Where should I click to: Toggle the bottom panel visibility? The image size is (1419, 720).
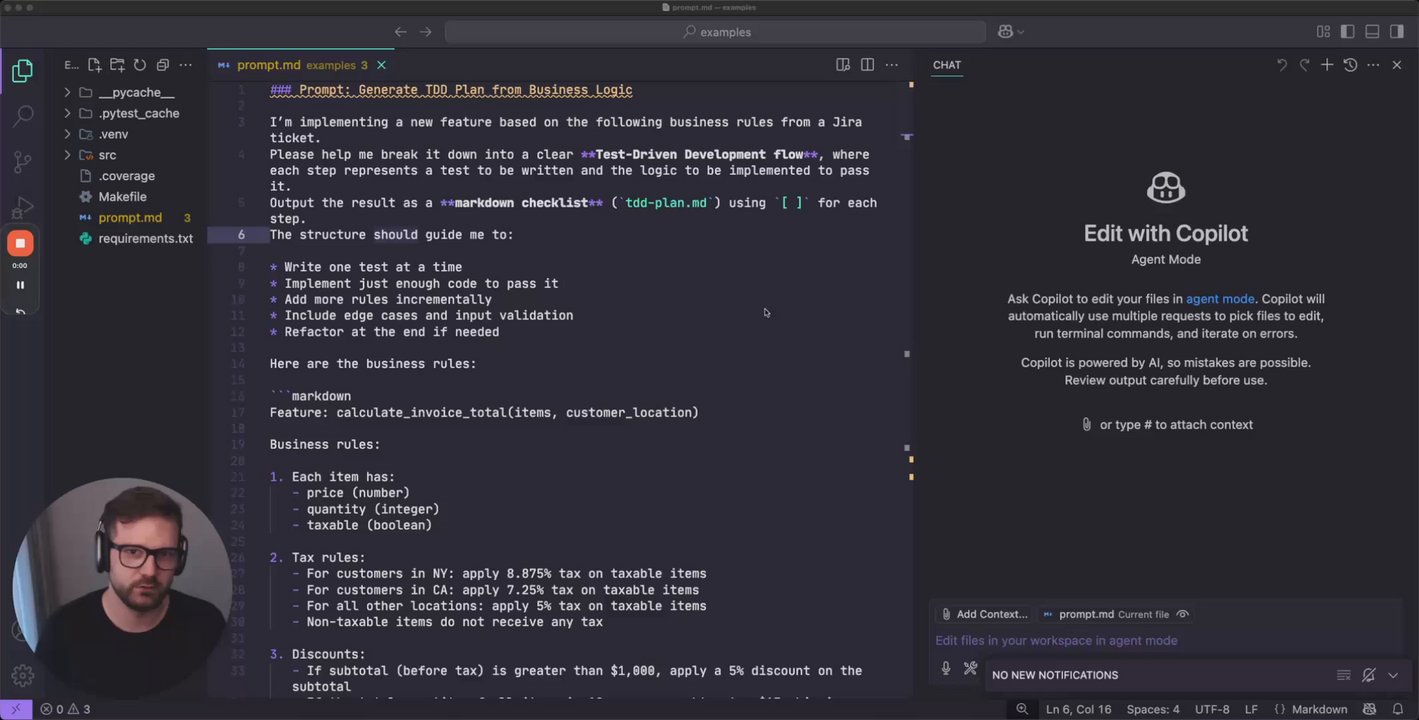(x=1372, y=32)
